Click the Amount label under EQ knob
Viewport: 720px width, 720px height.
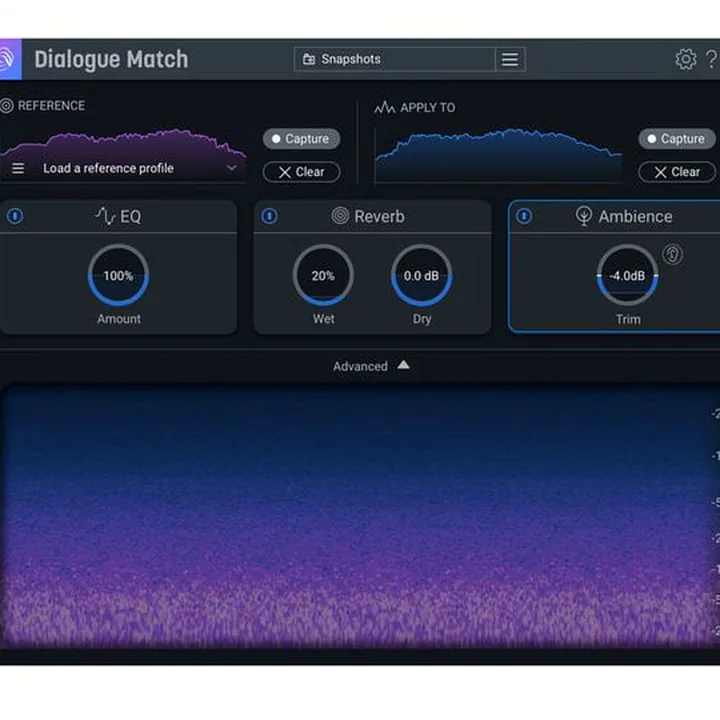click(x=118, y=319)
